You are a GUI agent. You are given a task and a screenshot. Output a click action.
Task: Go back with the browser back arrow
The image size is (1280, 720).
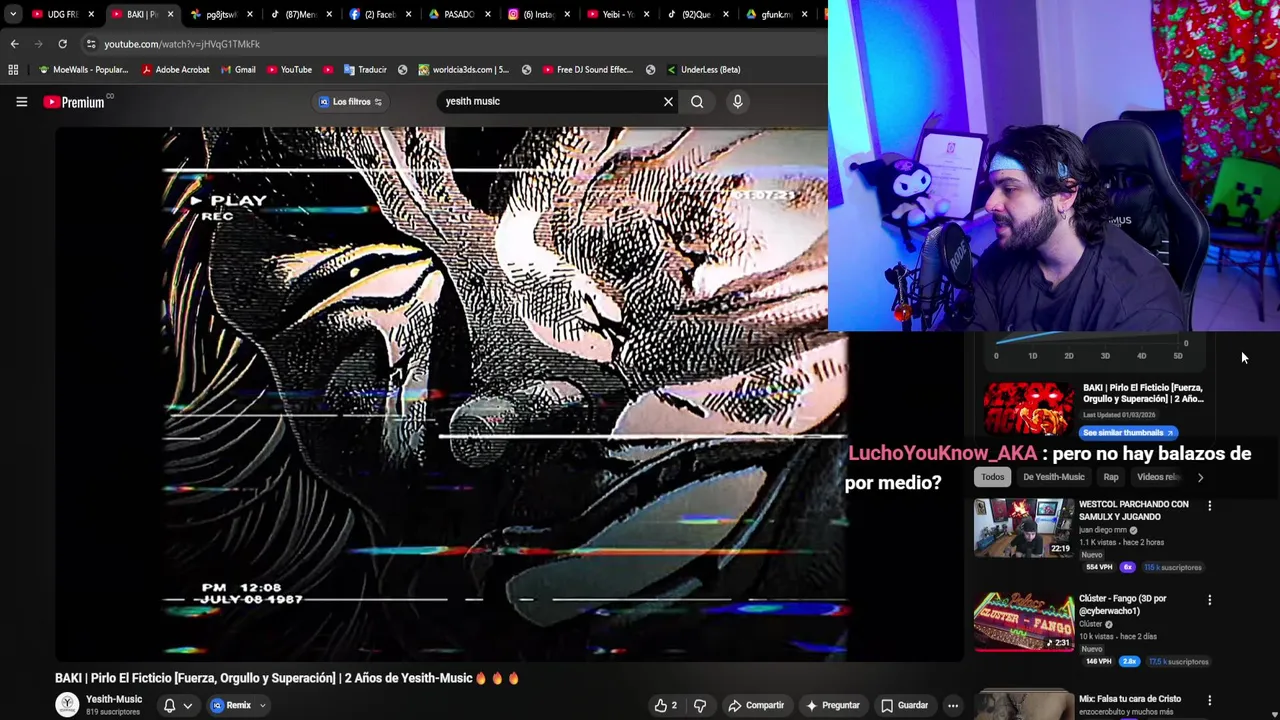point(14,44)
